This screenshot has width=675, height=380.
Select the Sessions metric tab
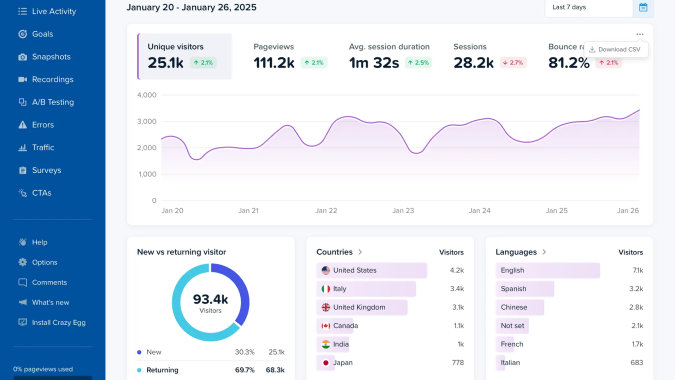tap(490, 56)
